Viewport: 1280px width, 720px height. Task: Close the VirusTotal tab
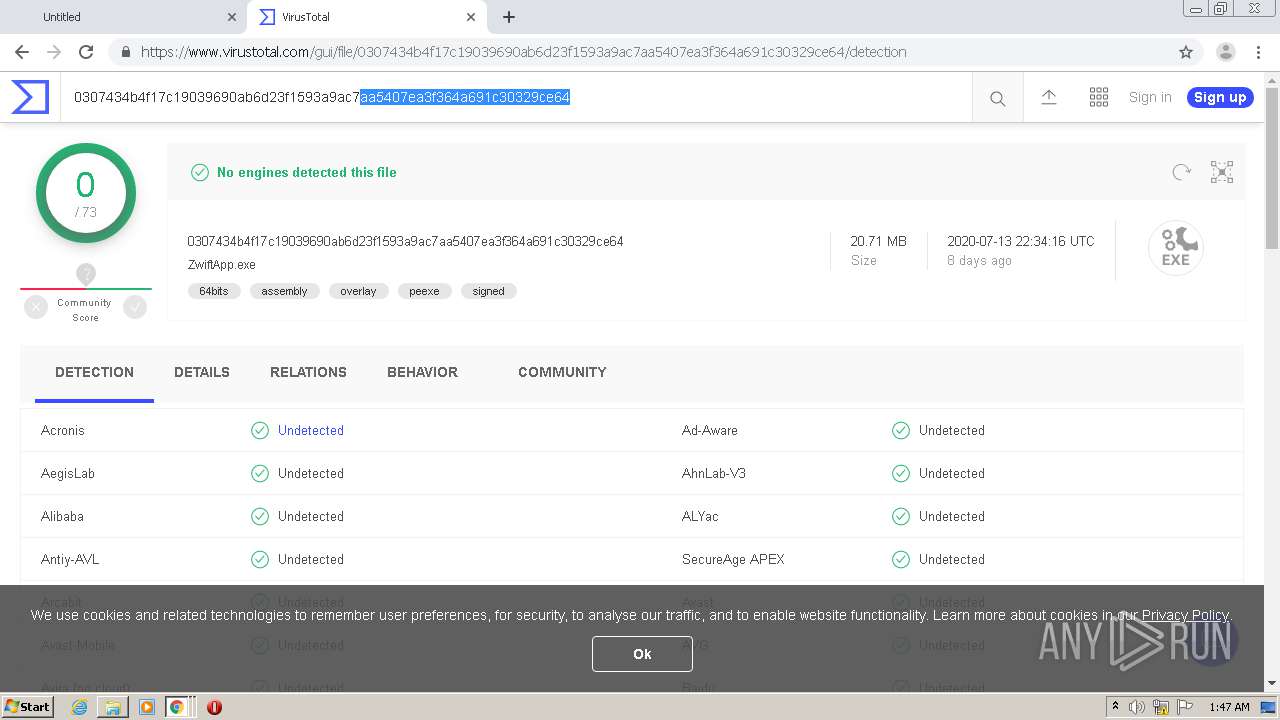click(x=471, y=17)
